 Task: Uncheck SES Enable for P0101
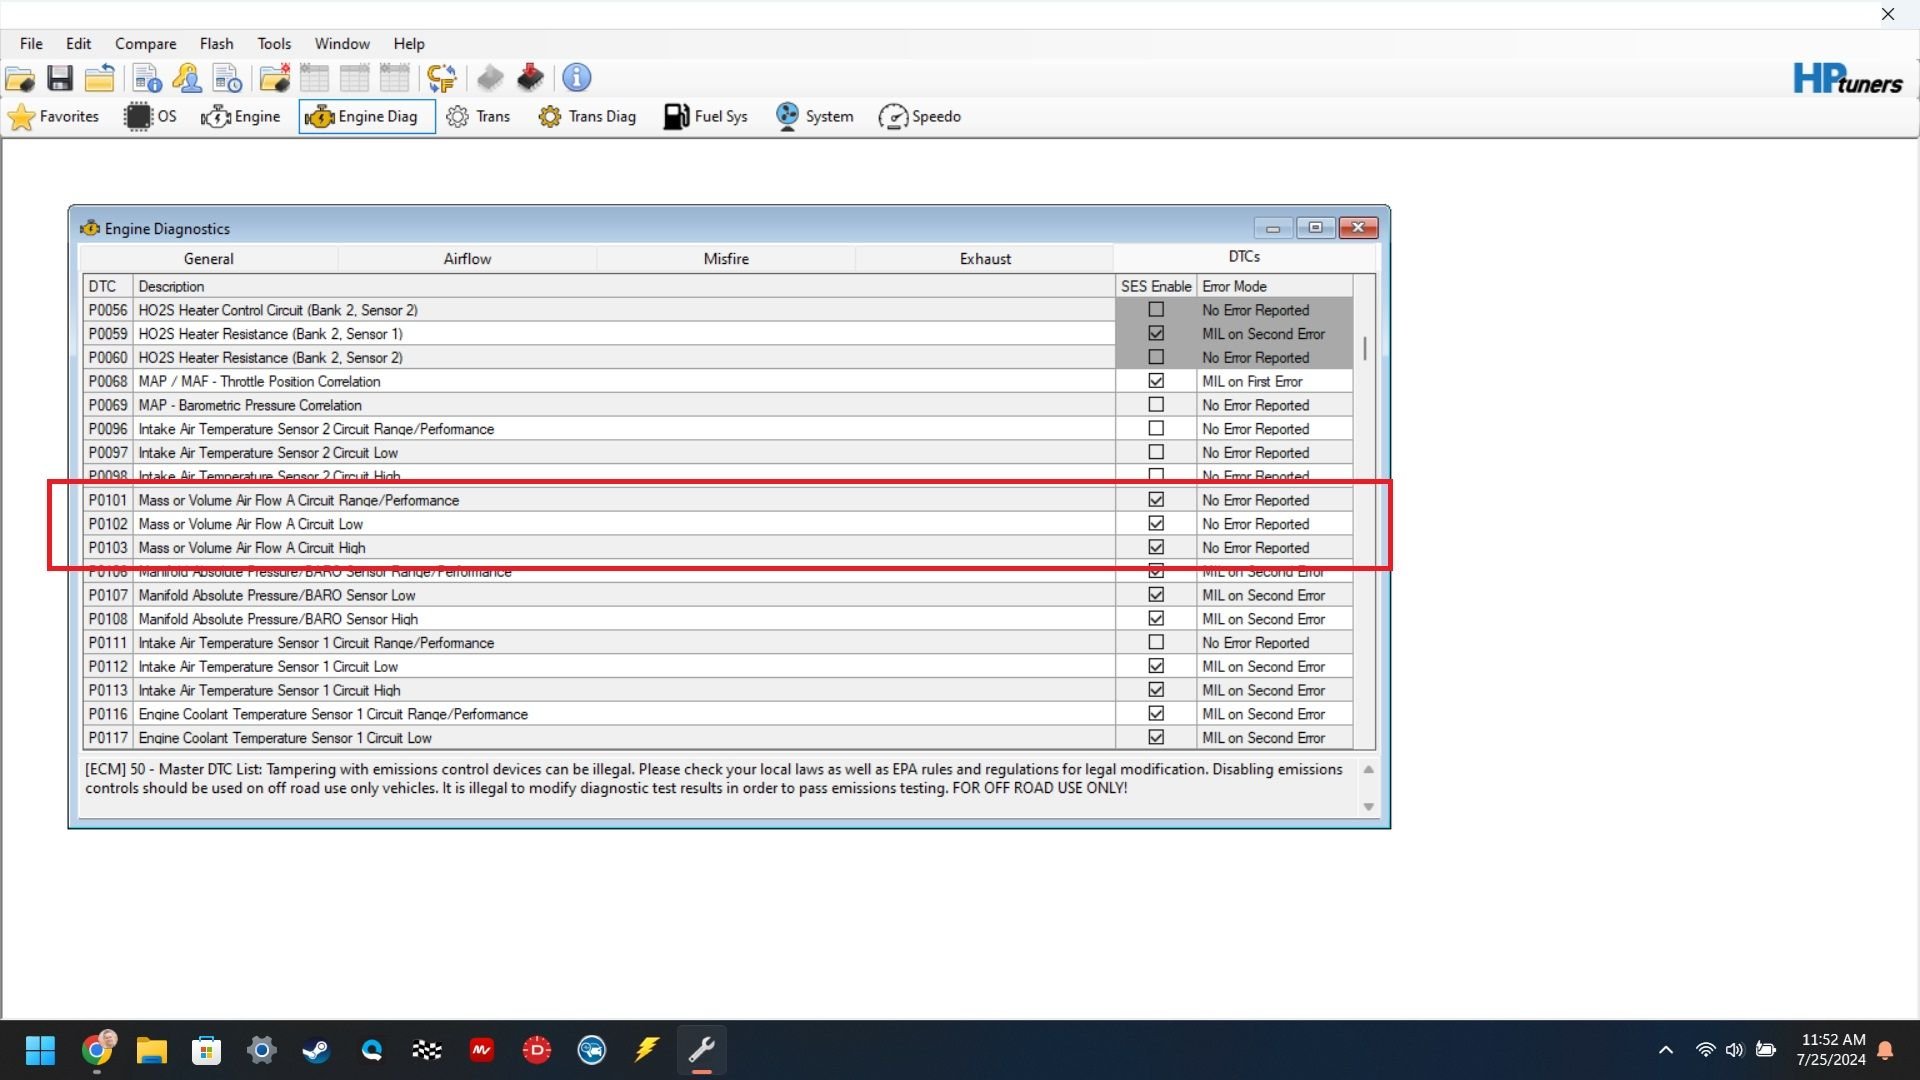(1156, 500)
